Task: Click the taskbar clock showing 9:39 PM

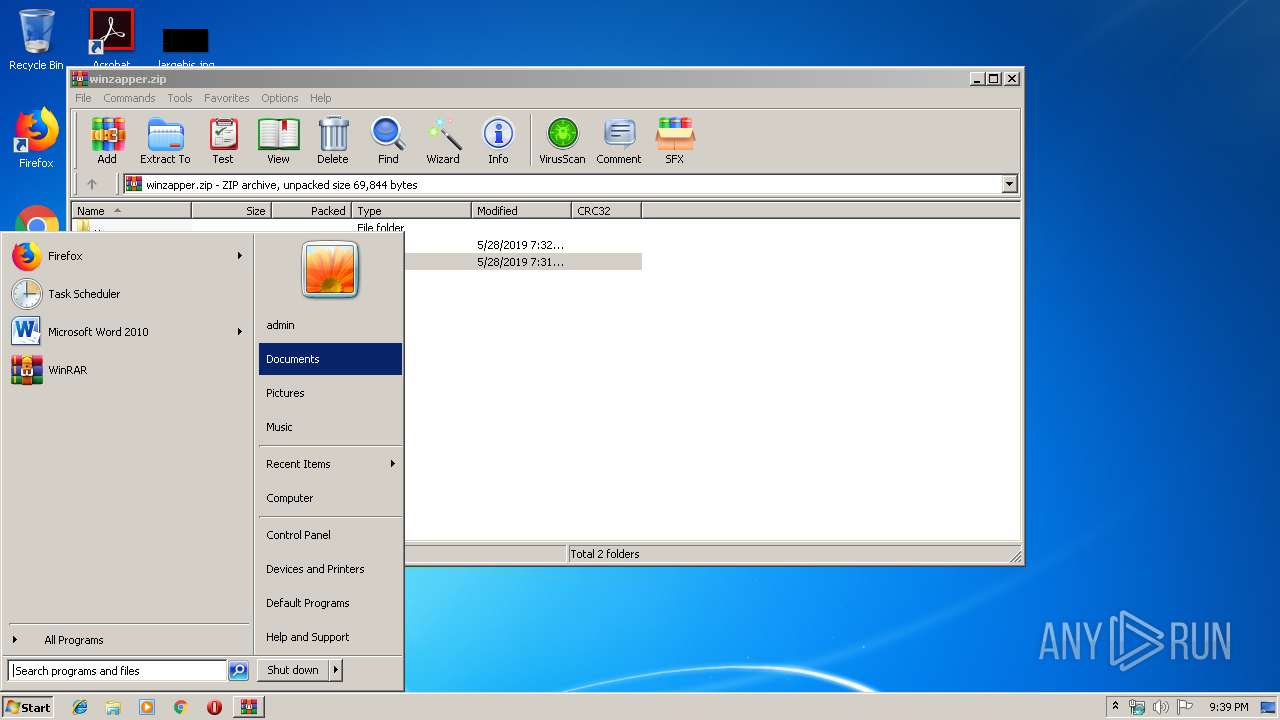Action: 1229,707
